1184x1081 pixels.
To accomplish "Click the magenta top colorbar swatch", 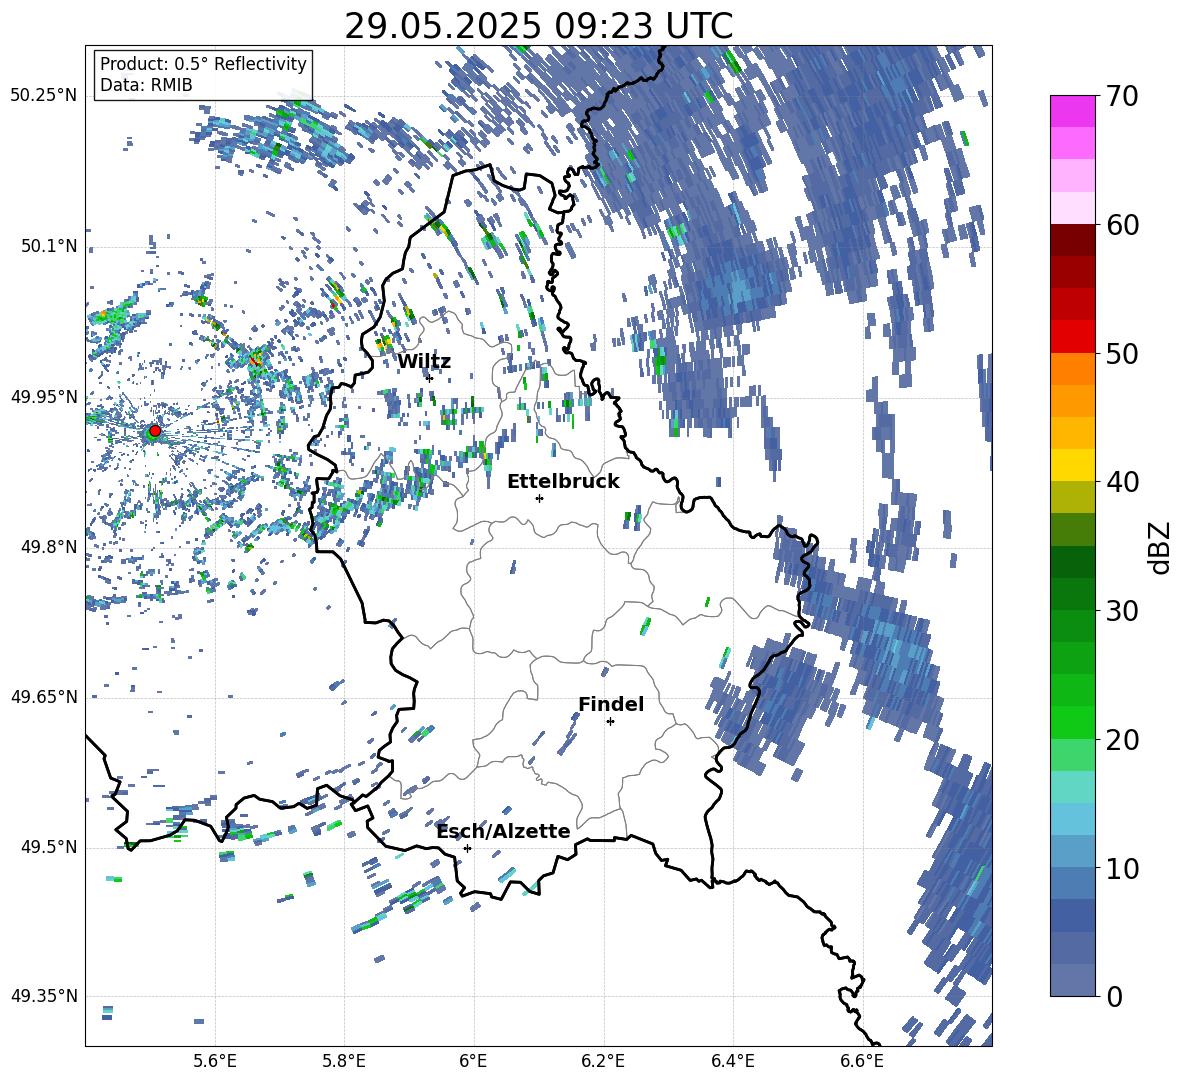I will 1072,112.
